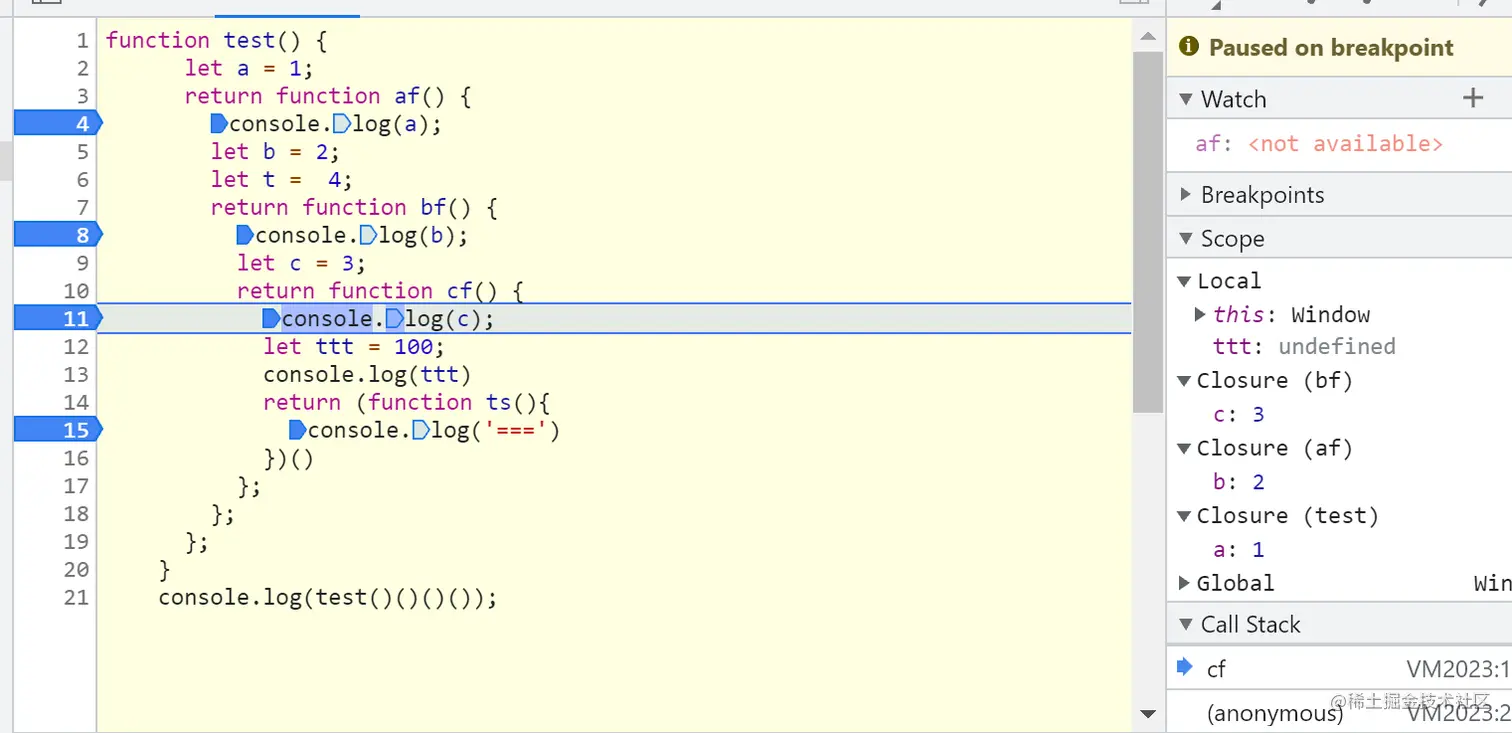Click the 'return function bf() {' code line

354,208
